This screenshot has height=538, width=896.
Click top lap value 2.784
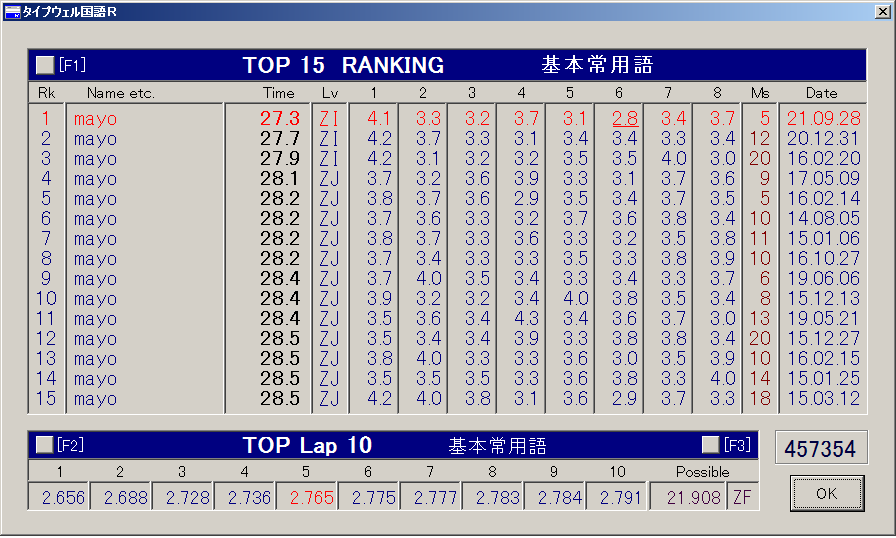pyautogui.click(x=559, y=497)
